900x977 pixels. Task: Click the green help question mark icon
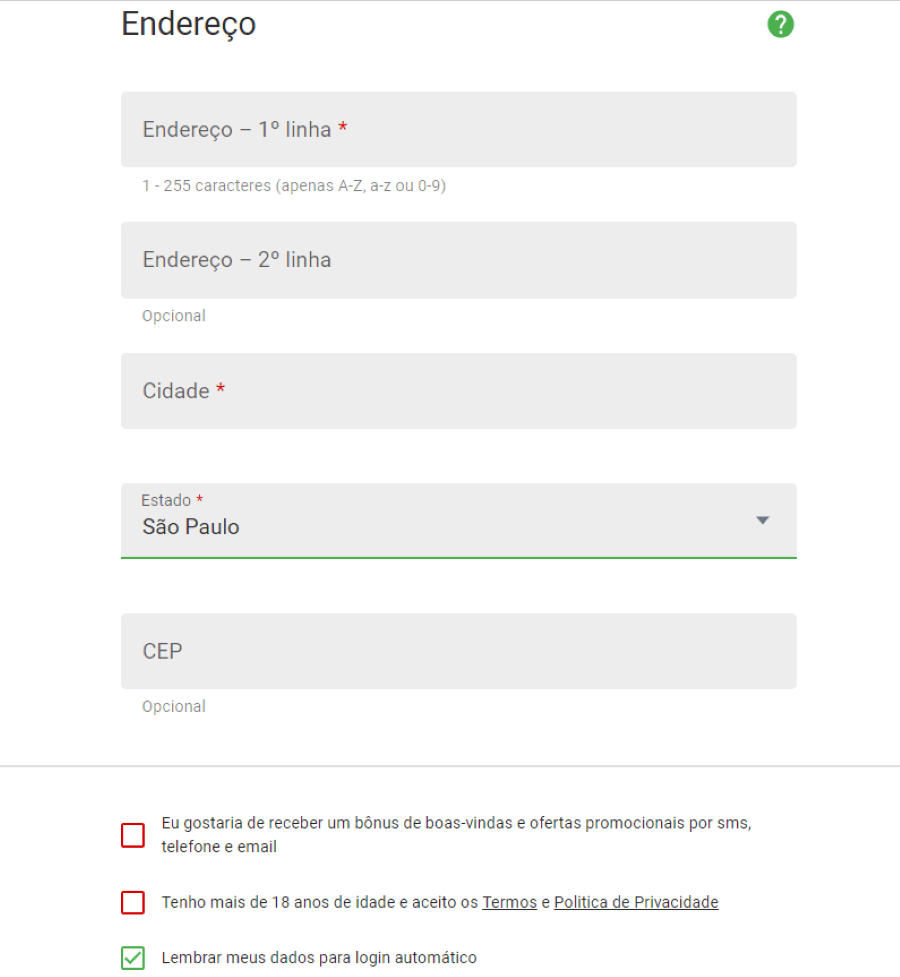coord(780,24)
